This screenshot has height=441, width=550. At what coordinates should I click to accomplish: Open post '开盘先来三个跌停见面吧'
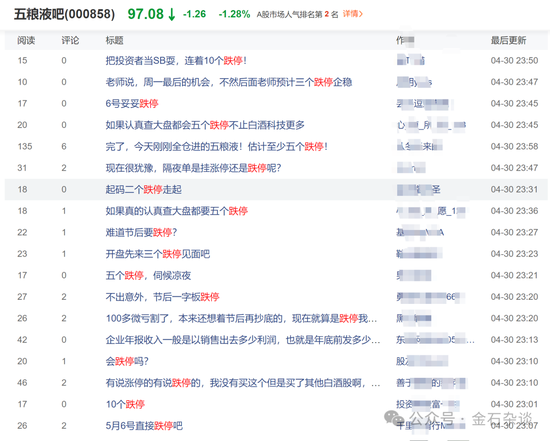pos(157,254)
